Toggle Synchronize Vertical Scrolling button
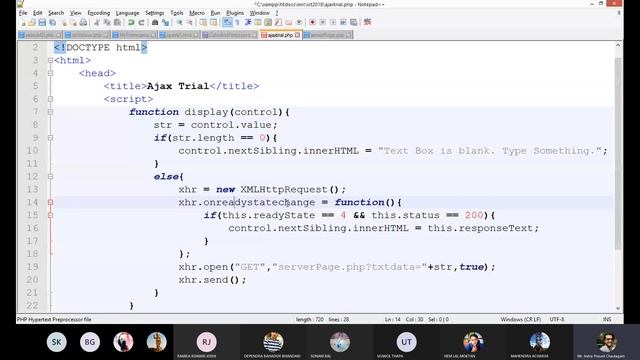This screenshot has width=640, height=360. 203,22
